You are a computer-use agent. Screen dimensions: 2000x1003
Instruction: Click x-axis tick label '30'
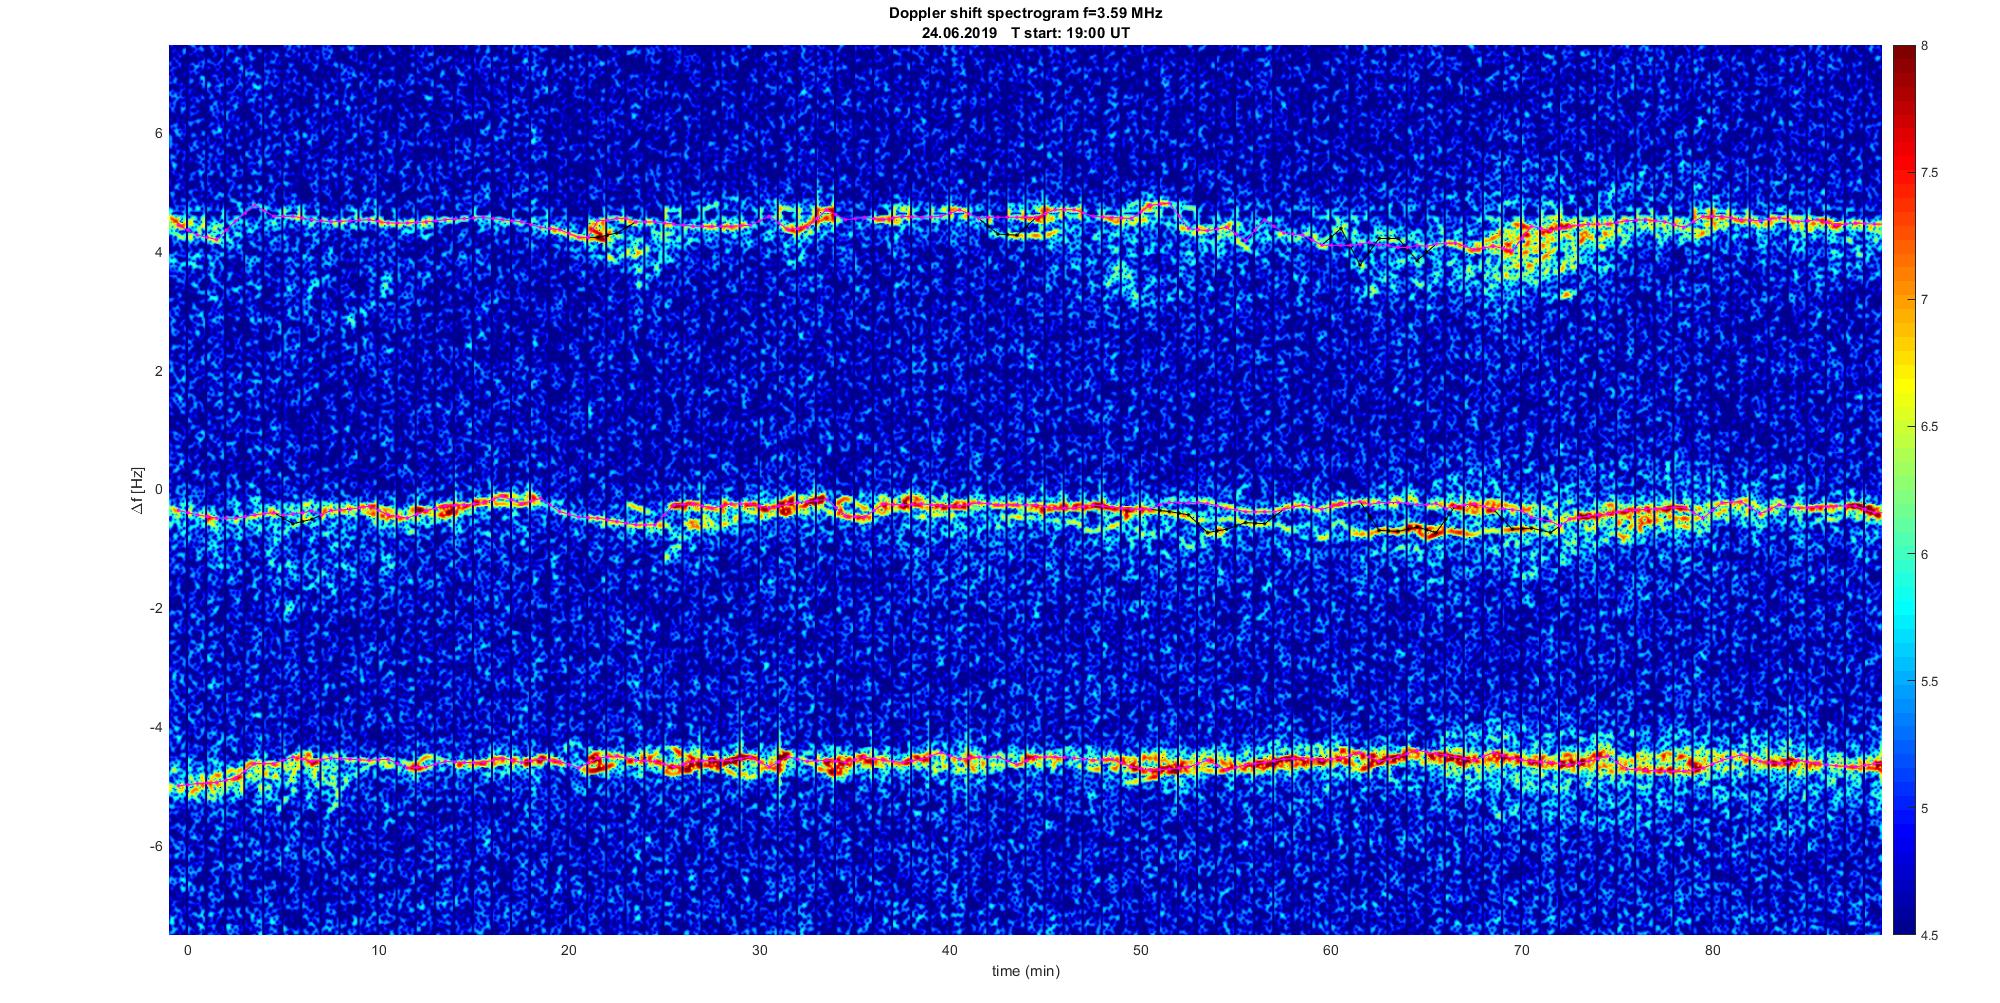(759, 950)
